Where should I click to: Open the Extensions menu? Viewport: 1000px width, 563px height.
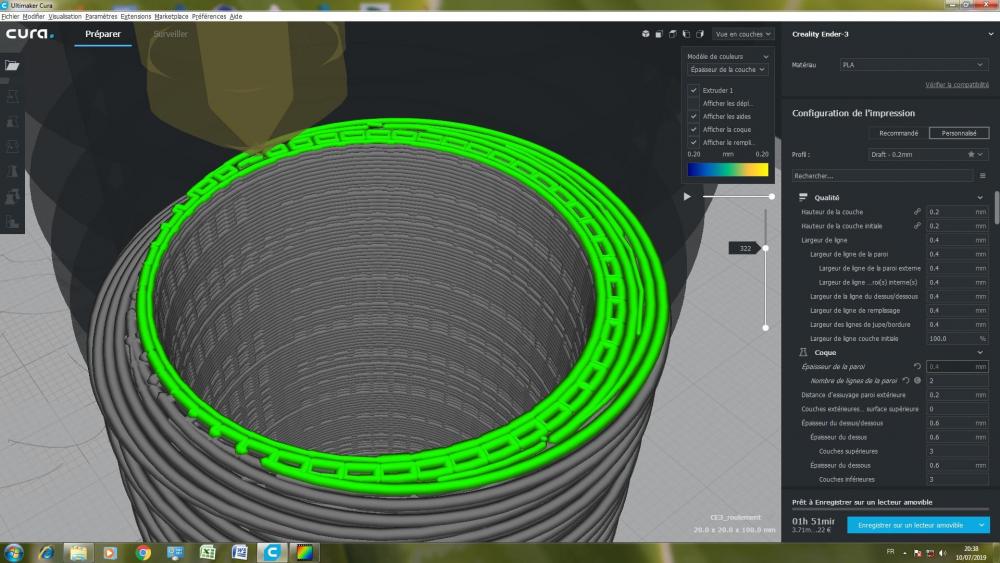[135, 17]
